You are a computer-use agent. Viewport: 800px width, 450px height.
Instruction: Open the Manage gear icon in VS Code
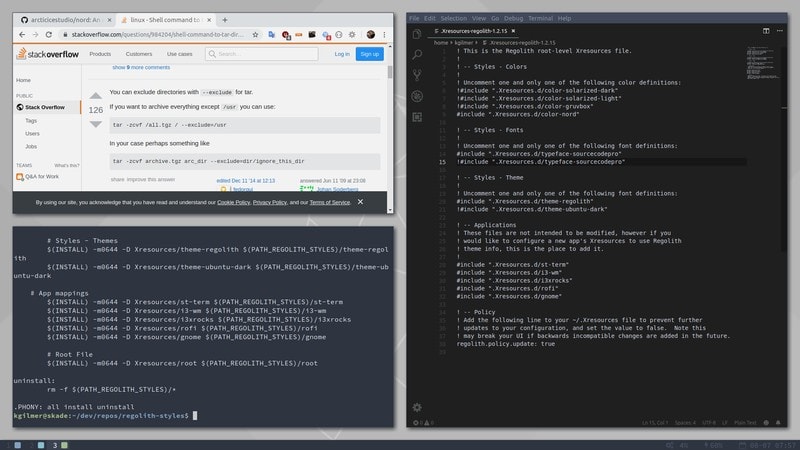pyautogui.click(x=417, y=407)
